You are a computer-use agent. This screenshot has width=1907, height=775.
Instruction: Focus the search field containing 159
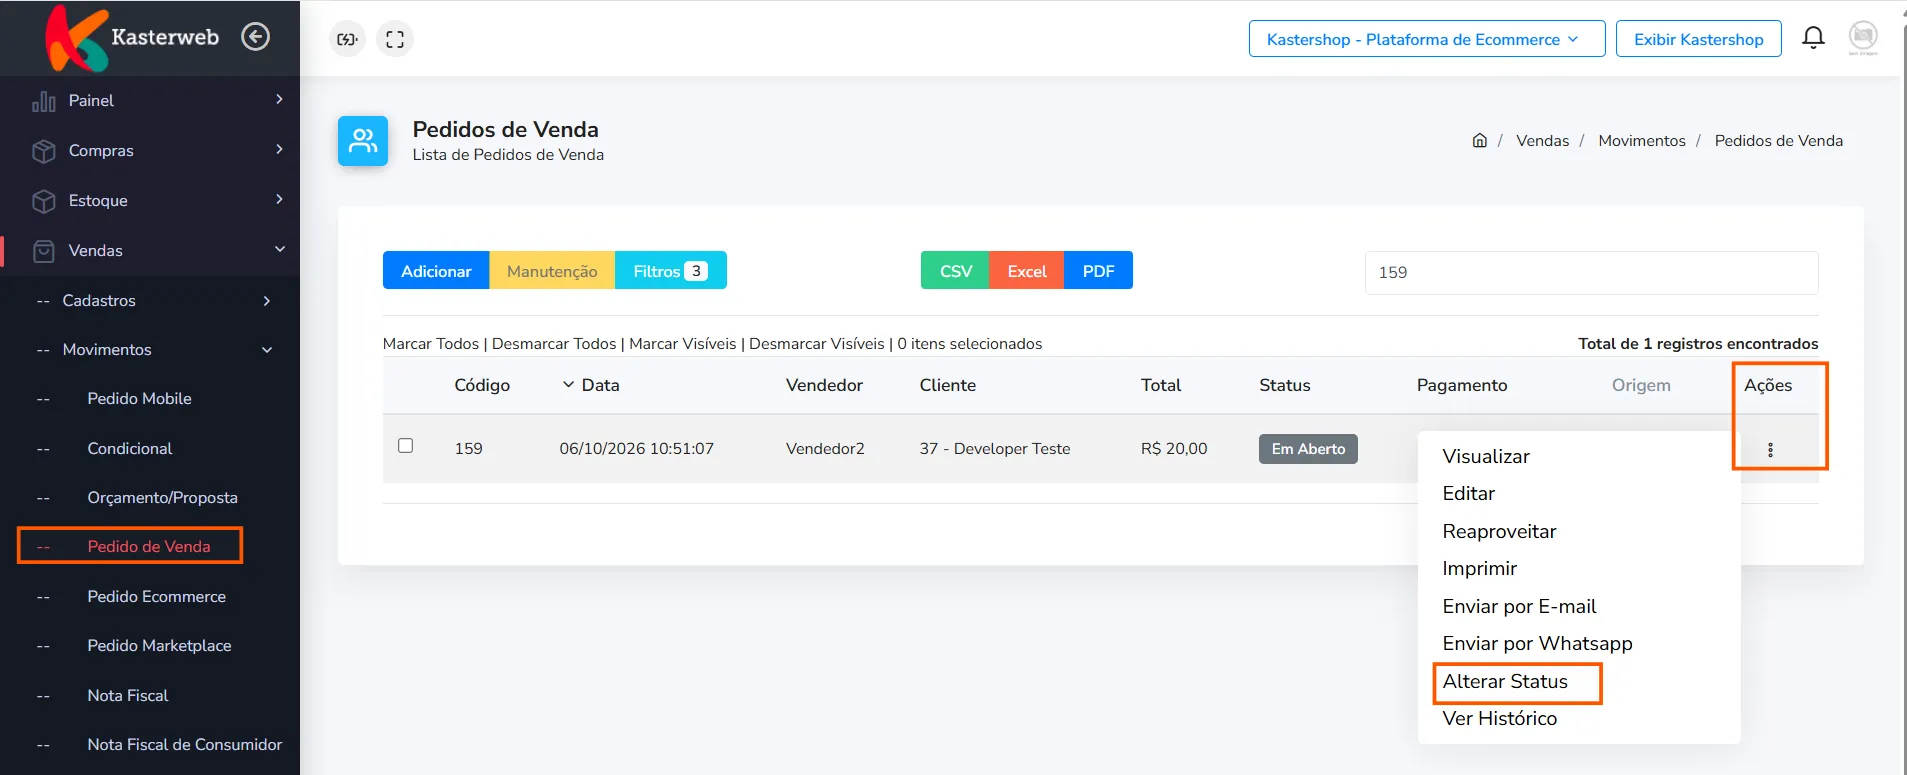tap(1591, 273)
